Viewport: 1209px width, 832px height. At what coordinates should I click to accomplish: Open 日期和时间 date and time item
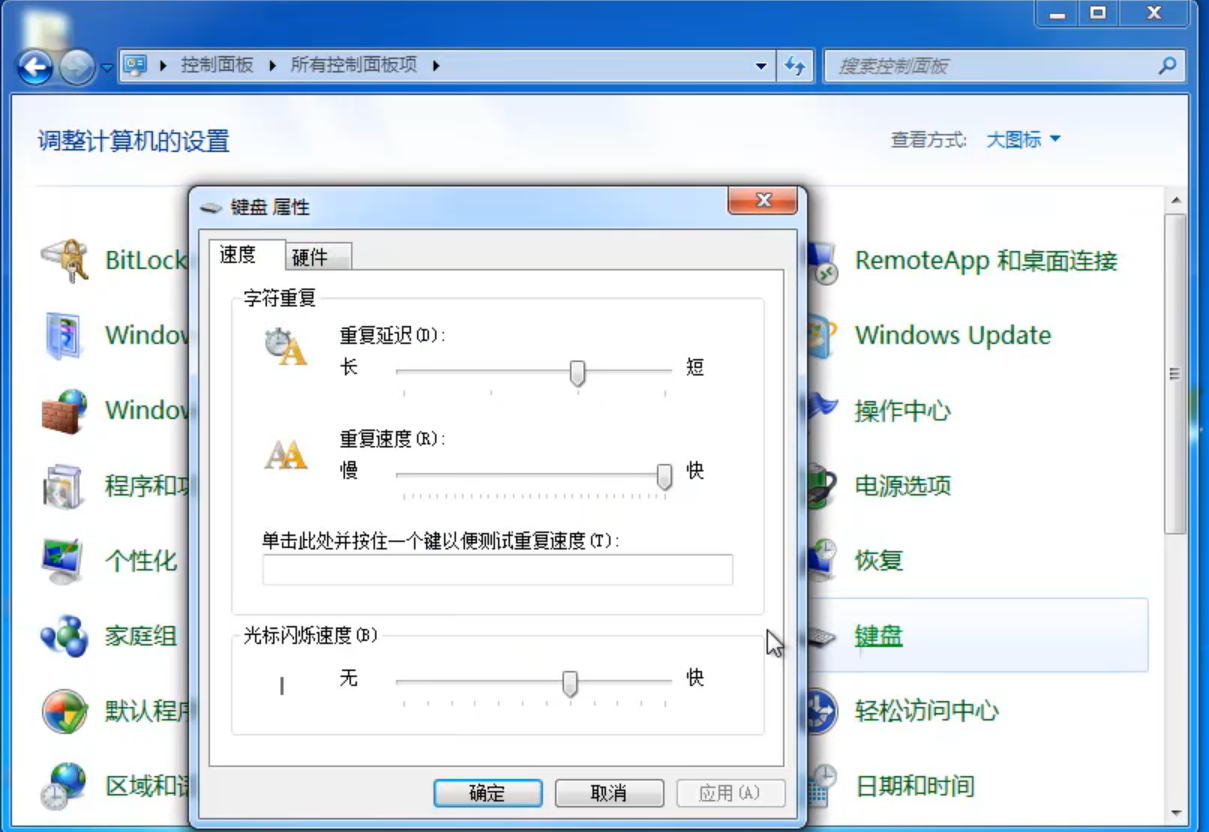tap(914, 786)
